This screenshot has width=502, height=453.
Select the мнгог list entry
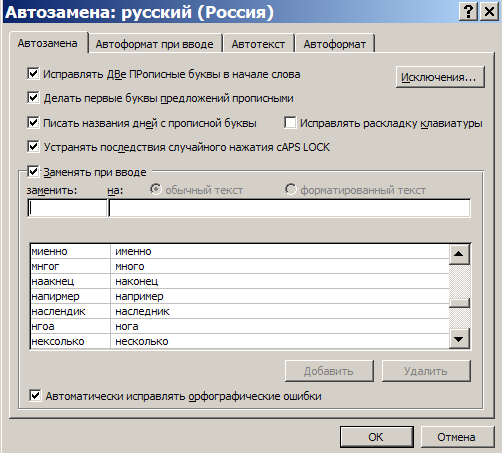click(45, 266)
